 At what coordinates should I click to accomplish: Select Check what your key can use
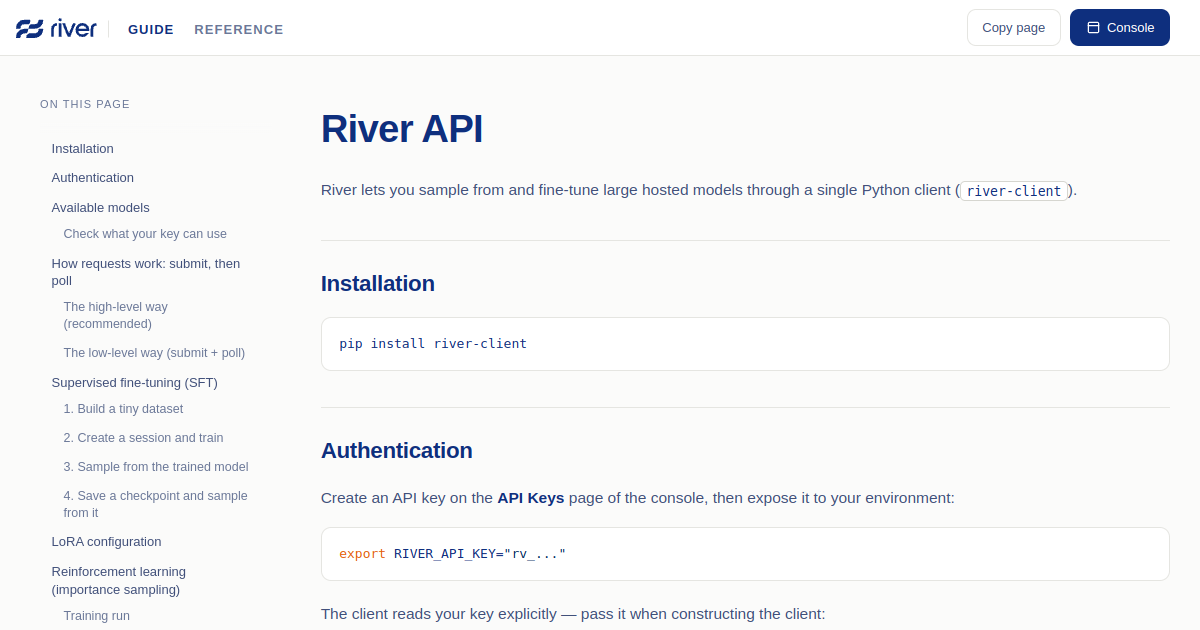[x=145, y=234]
